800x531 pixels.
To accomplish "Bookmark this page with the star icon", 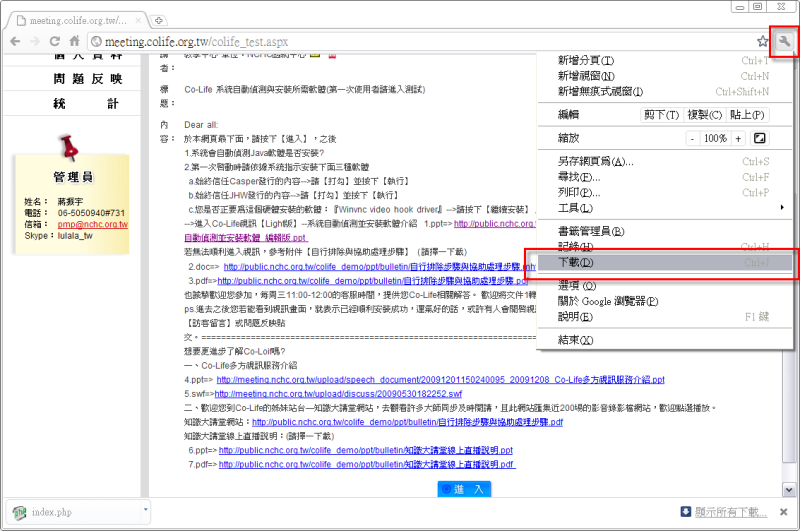I will [x=762, y=41].
